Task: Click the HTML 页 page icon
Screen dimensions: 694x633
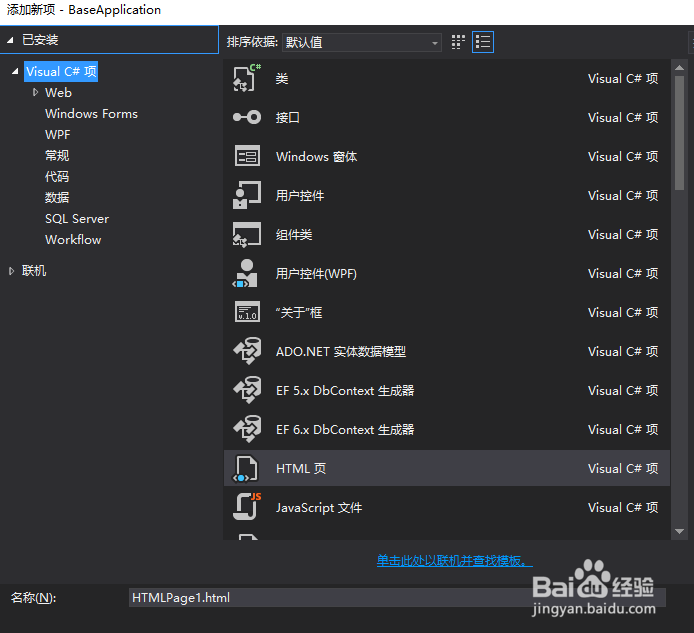Action: [245, 468]
